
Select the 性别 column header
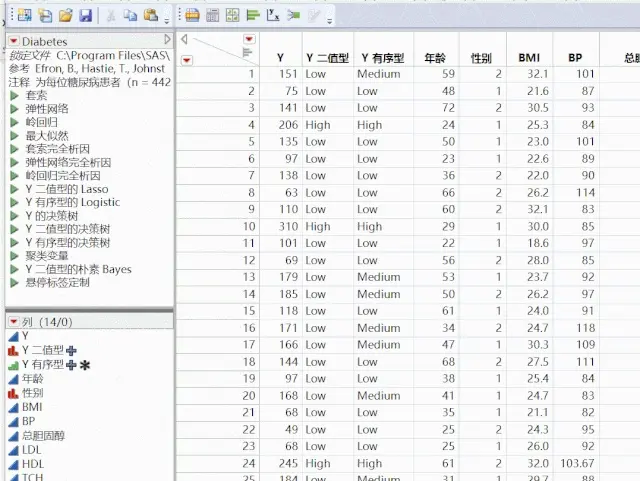481,58
